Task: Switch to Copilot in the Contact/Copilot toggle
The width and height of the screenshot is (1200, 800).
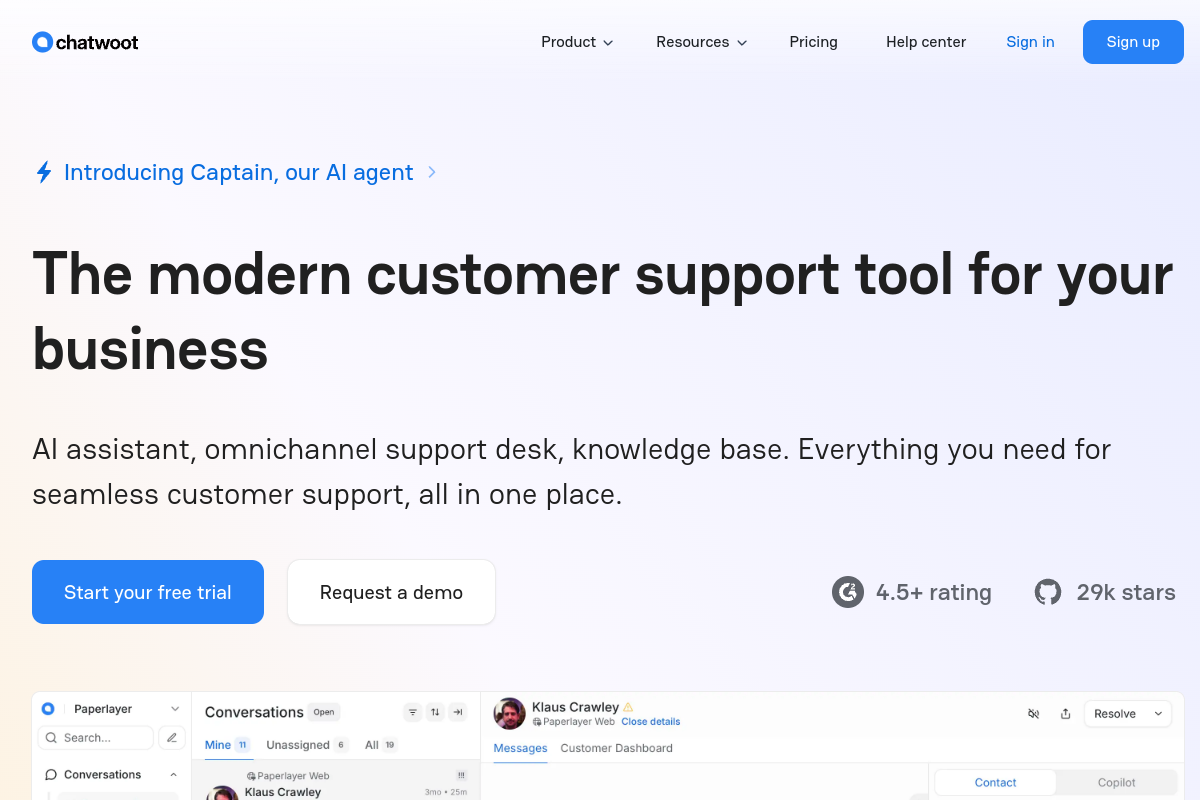Action: [x=1117, y=783]
